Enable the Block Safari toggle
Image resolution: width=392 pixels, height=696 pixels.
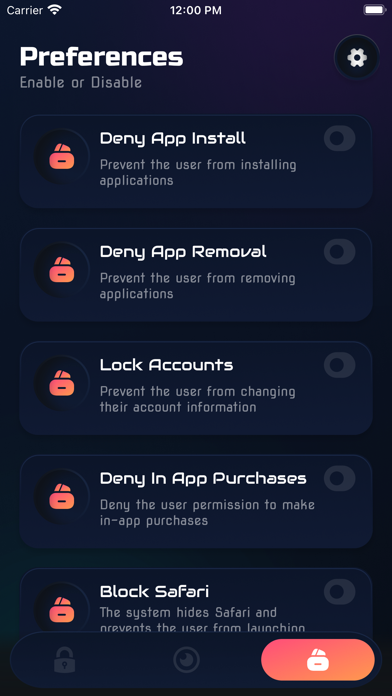[x=340, y=592]
